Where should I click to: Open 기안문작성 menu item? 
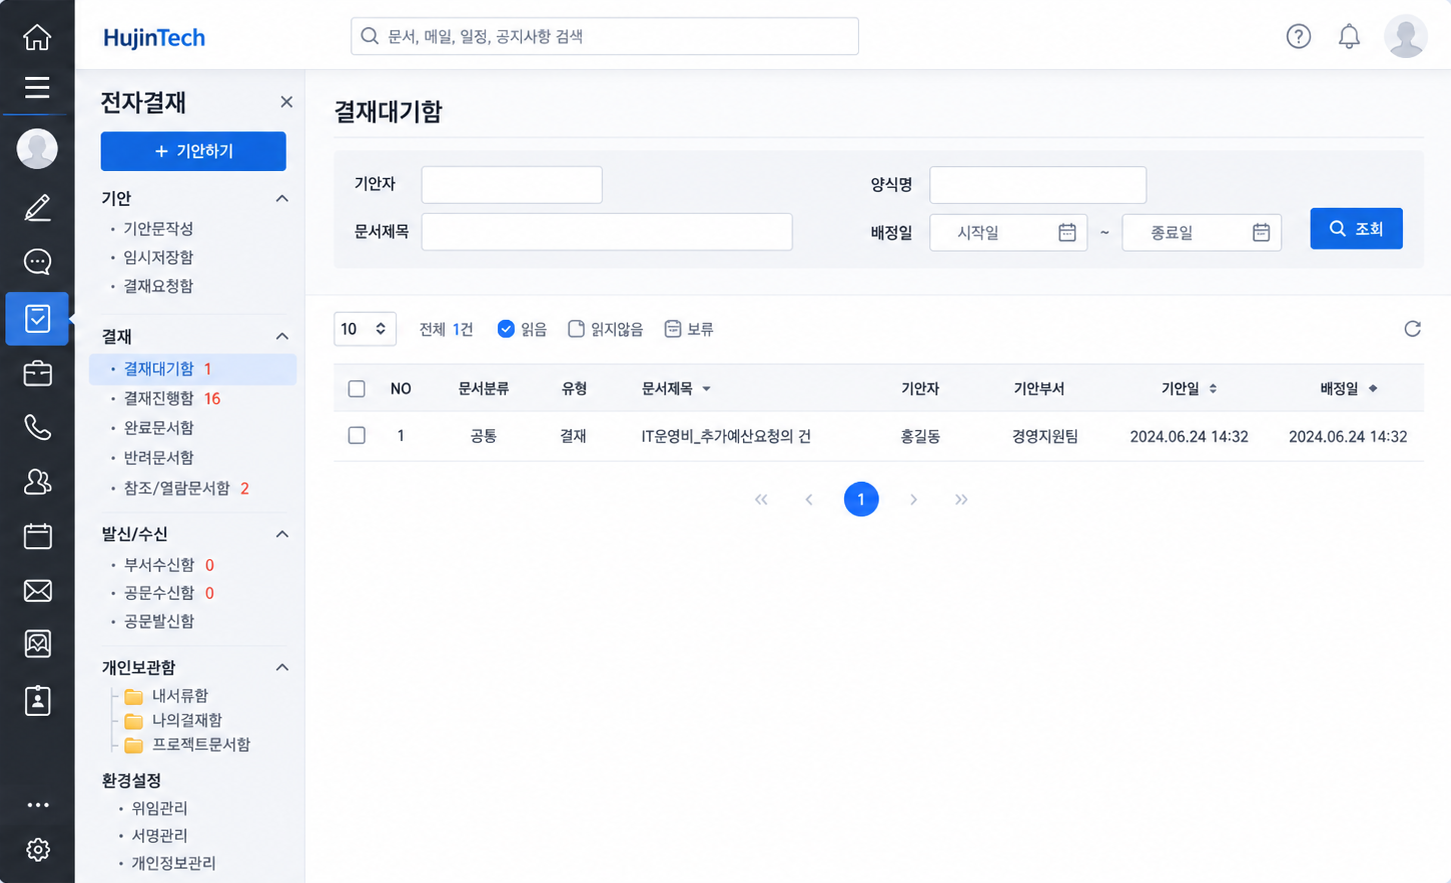pyautogui.click(x=158, y=229)
